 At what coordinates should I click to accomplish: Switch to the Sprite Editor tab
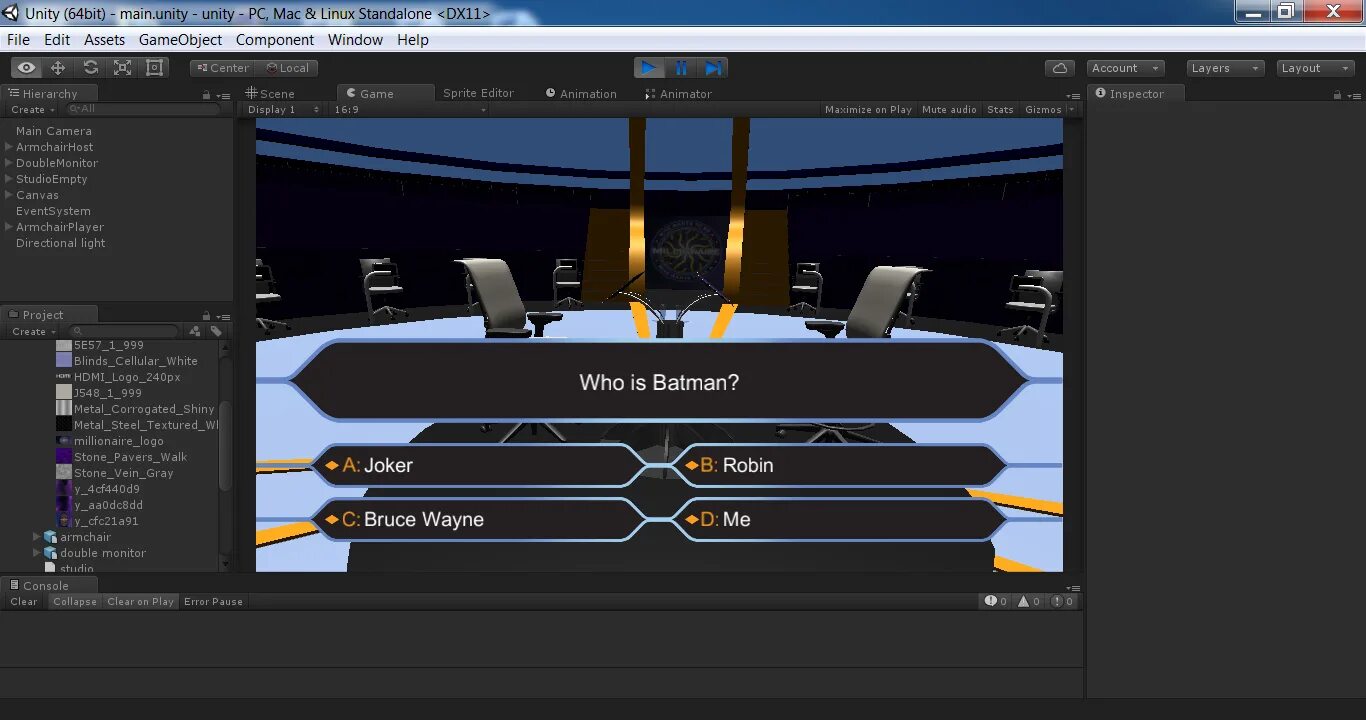tap(478, 93)
